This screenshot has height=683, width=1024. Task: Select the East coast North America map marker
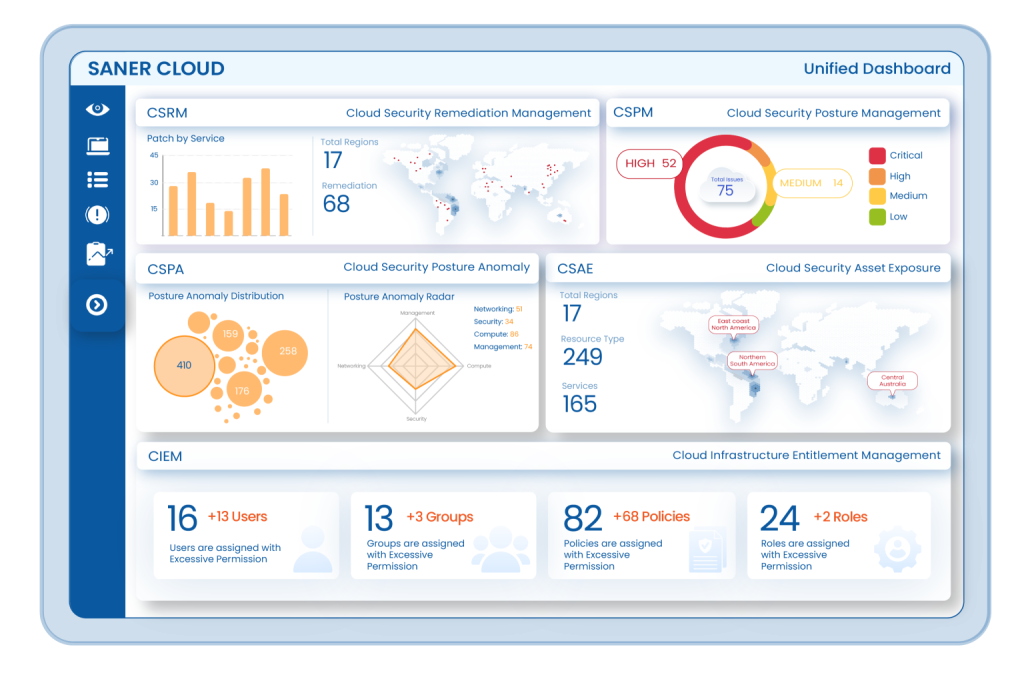(733, 325)
